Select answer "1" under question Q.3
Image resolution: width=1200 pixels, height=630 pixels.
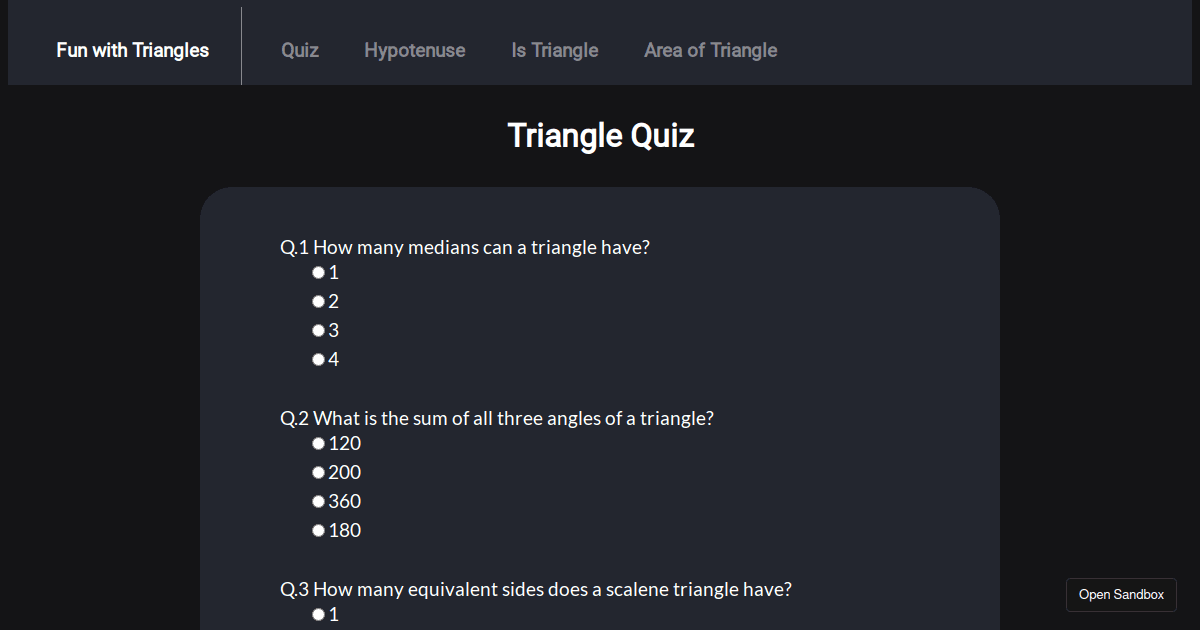318,614
